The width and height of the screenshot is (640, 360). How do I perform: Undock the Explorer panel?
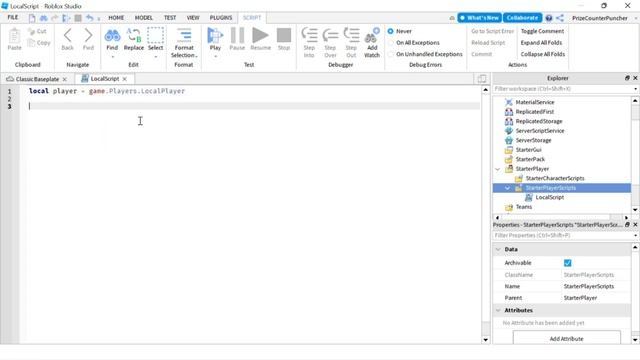[x=627, y=78]
